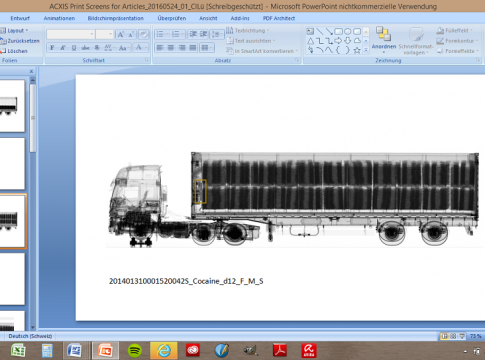The image size is (485, 360).
Task: Click the clear formatting icon
Action: click(x=144, y=34)
